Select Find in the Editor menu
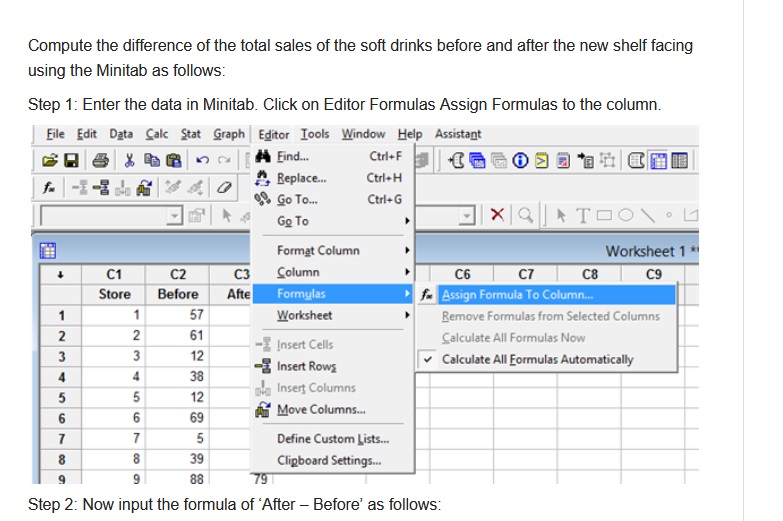The width and height of the screenshot is (783, 521). pyautogui.click(x=293, y=157)
